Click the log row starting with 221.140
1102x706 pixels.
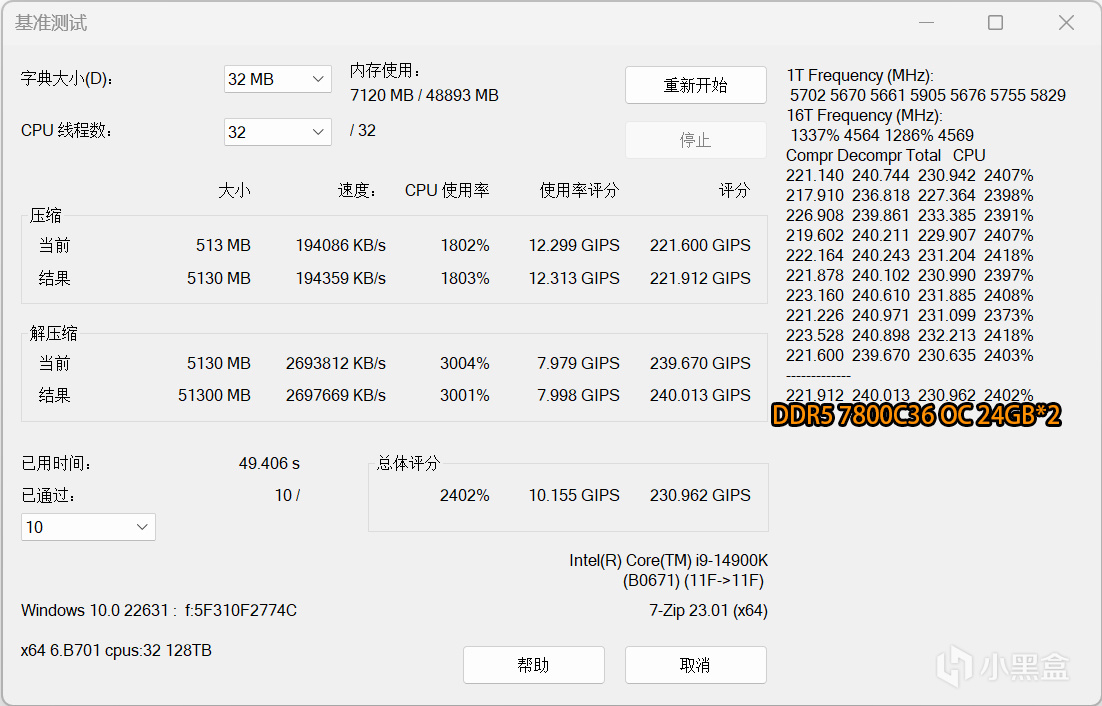tap(909, 176)
